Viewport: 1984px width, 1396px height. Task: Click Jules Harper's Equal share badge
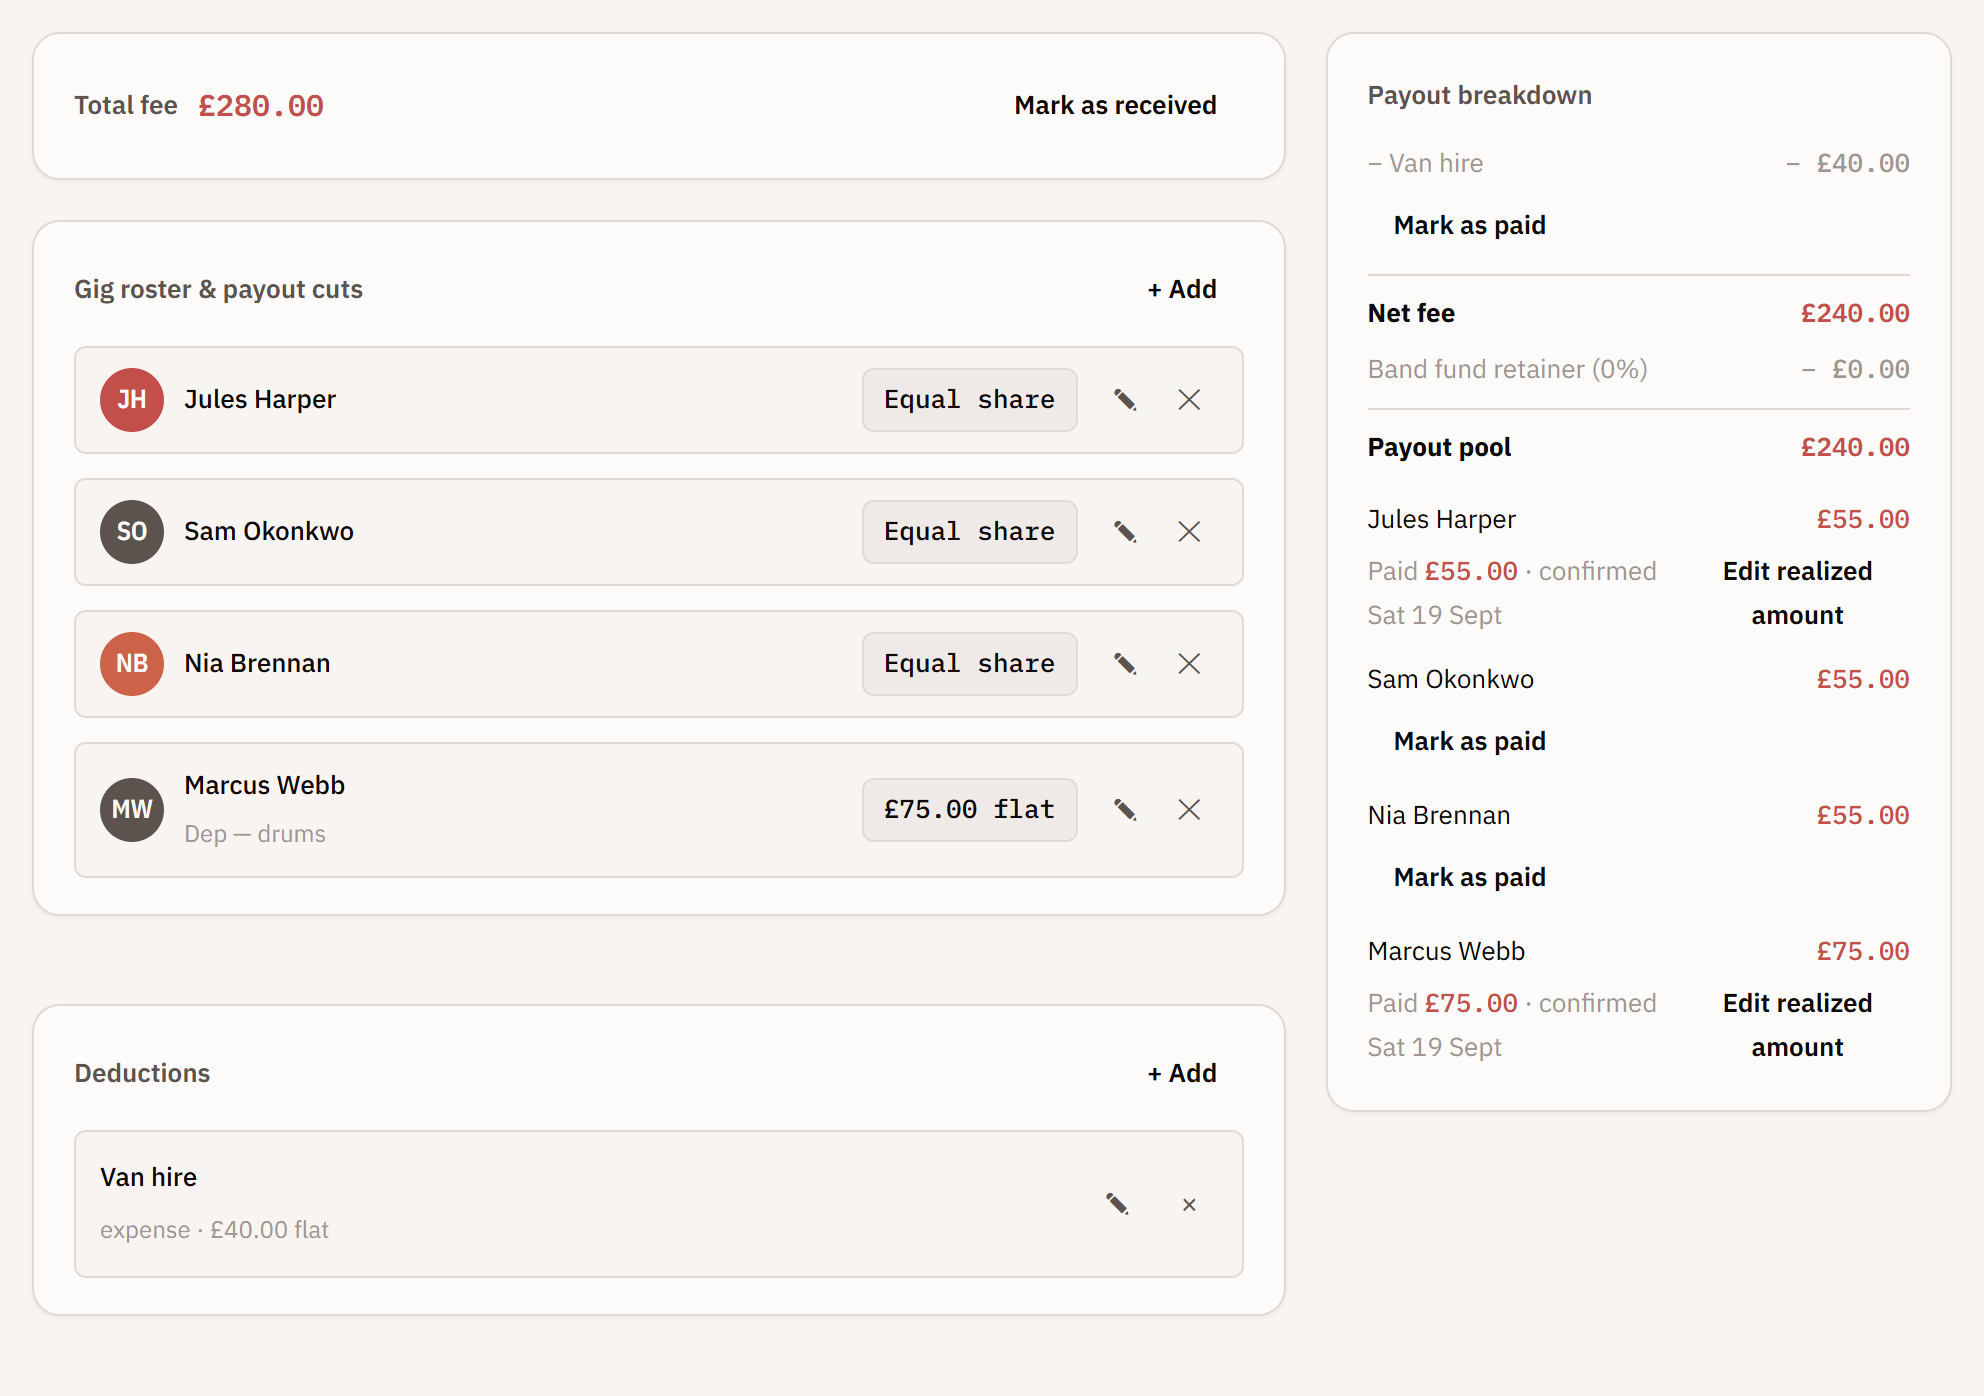click(x=970, y=400)
